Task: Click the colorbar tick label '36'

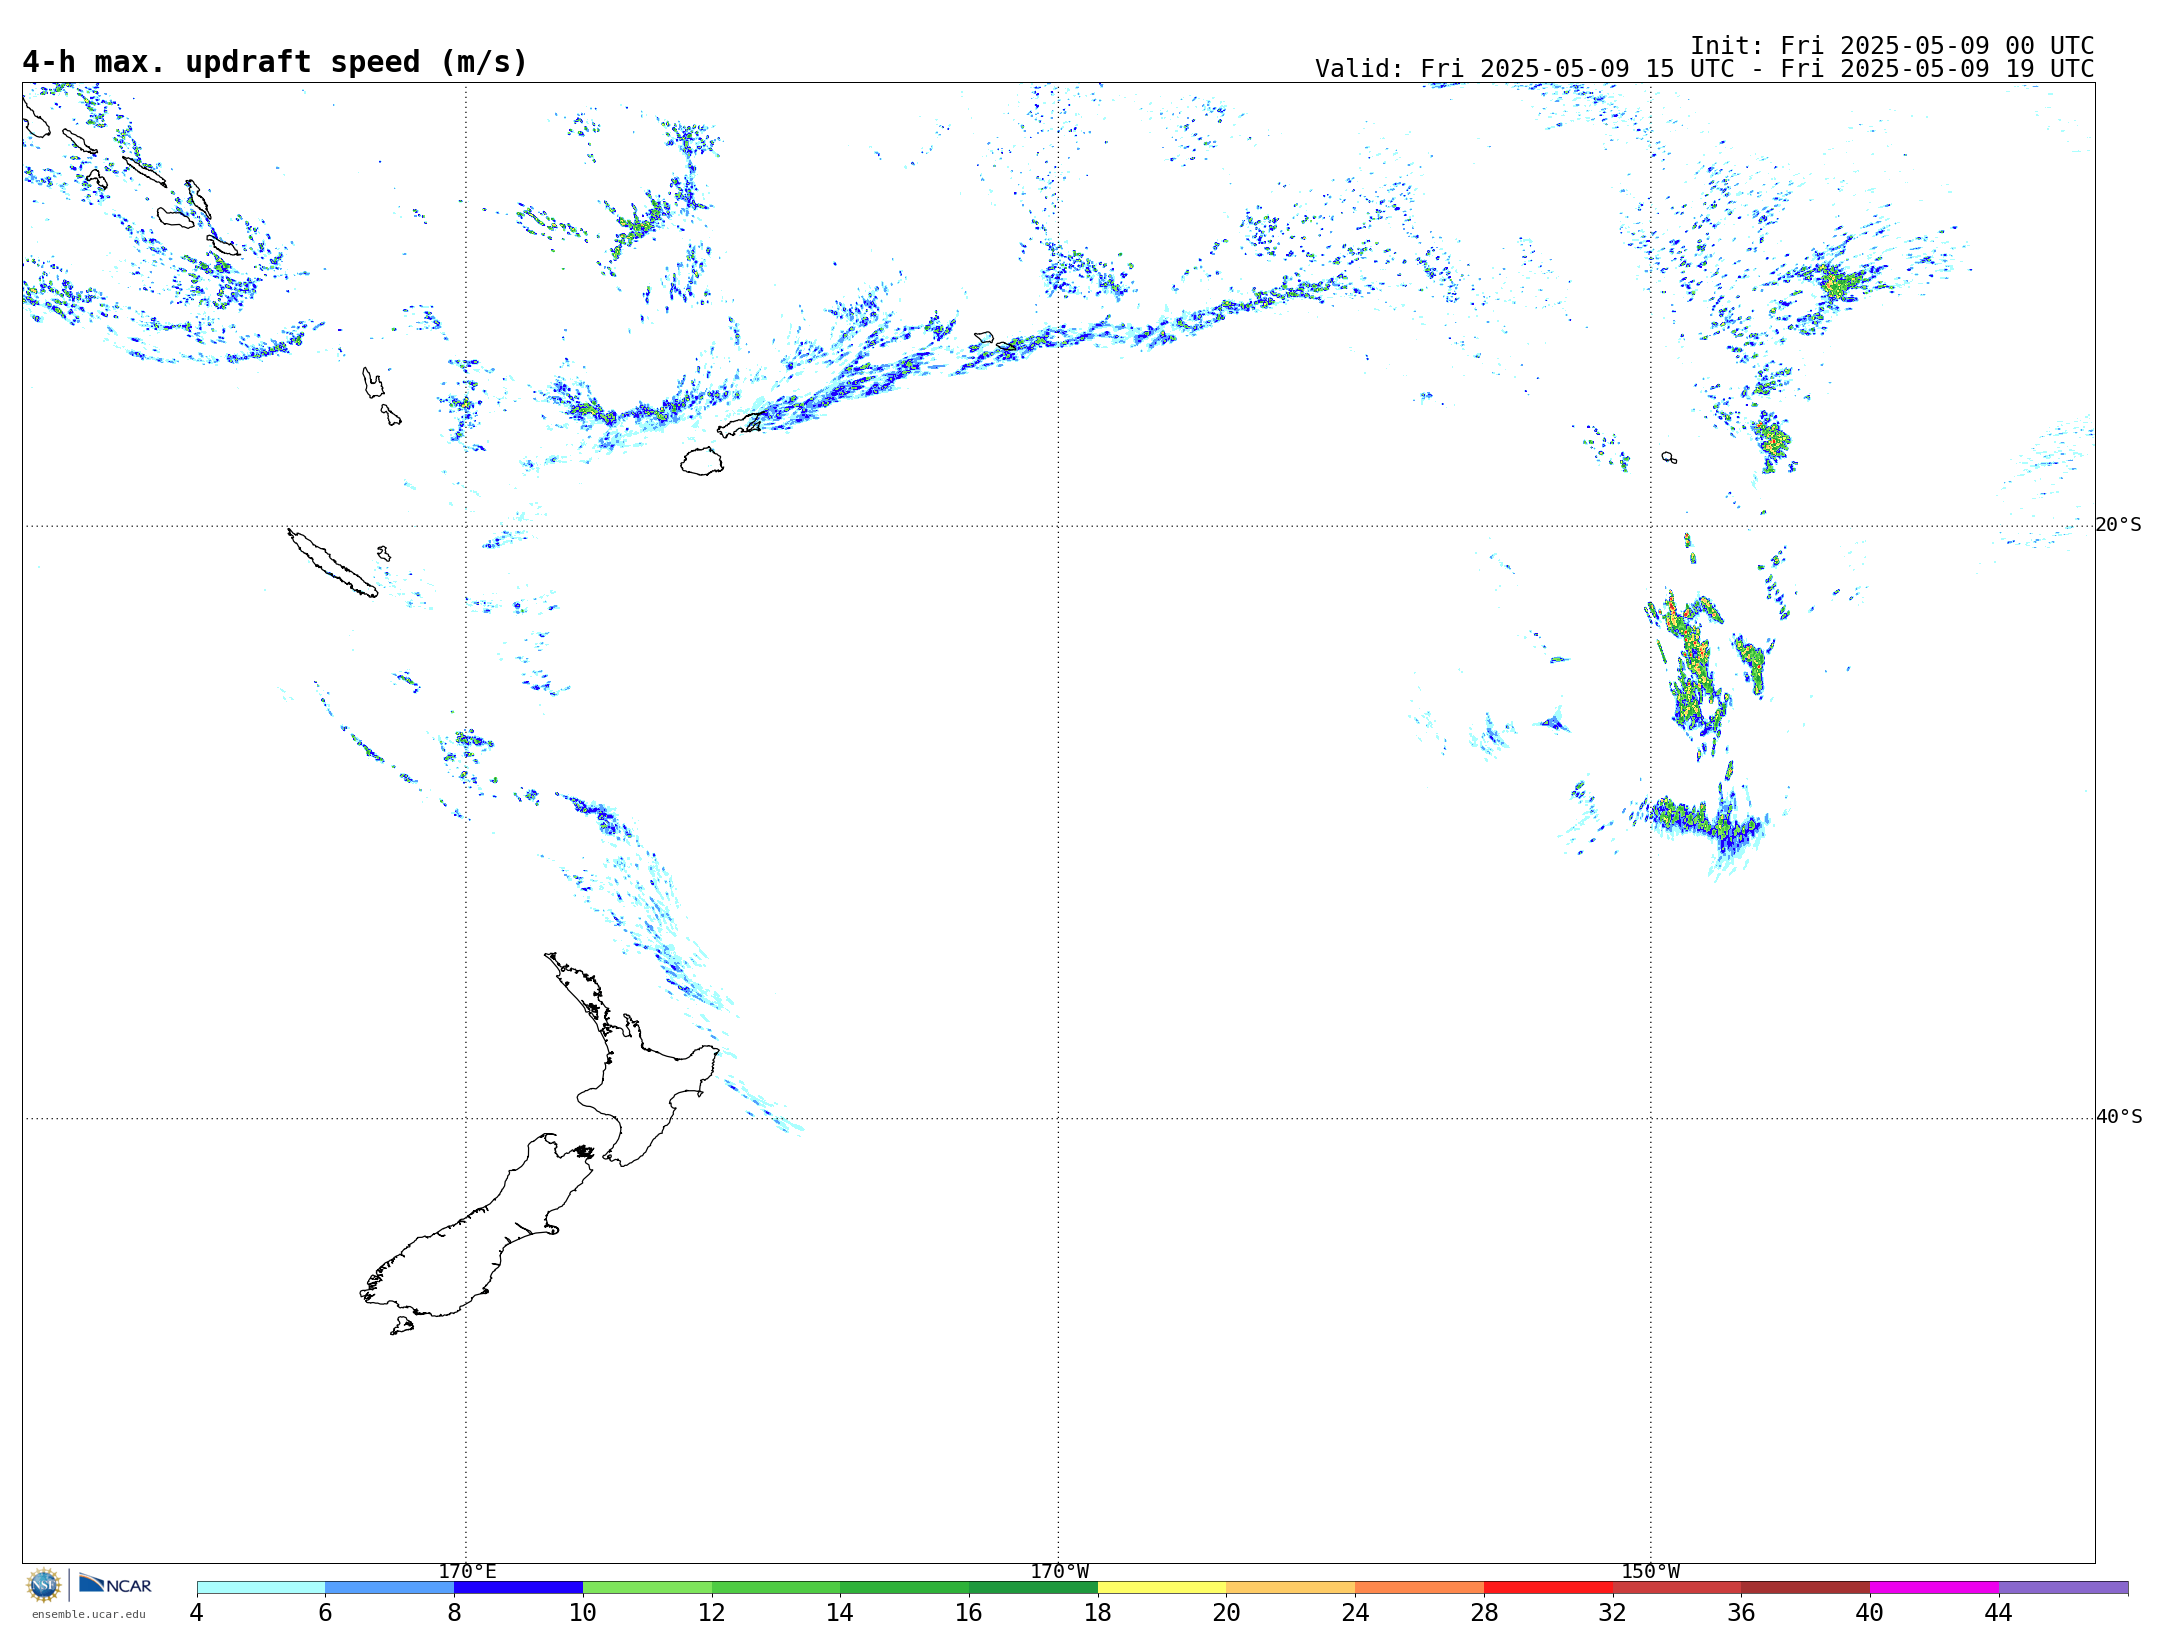Action: click(x=1742, y=1612)
